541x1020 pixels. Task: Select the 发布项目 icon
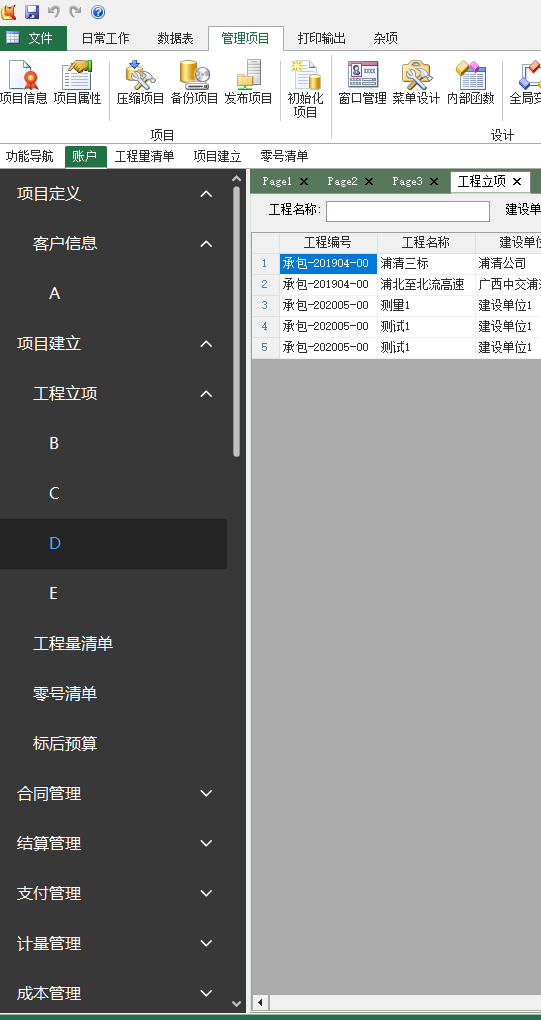coord(248,83)
